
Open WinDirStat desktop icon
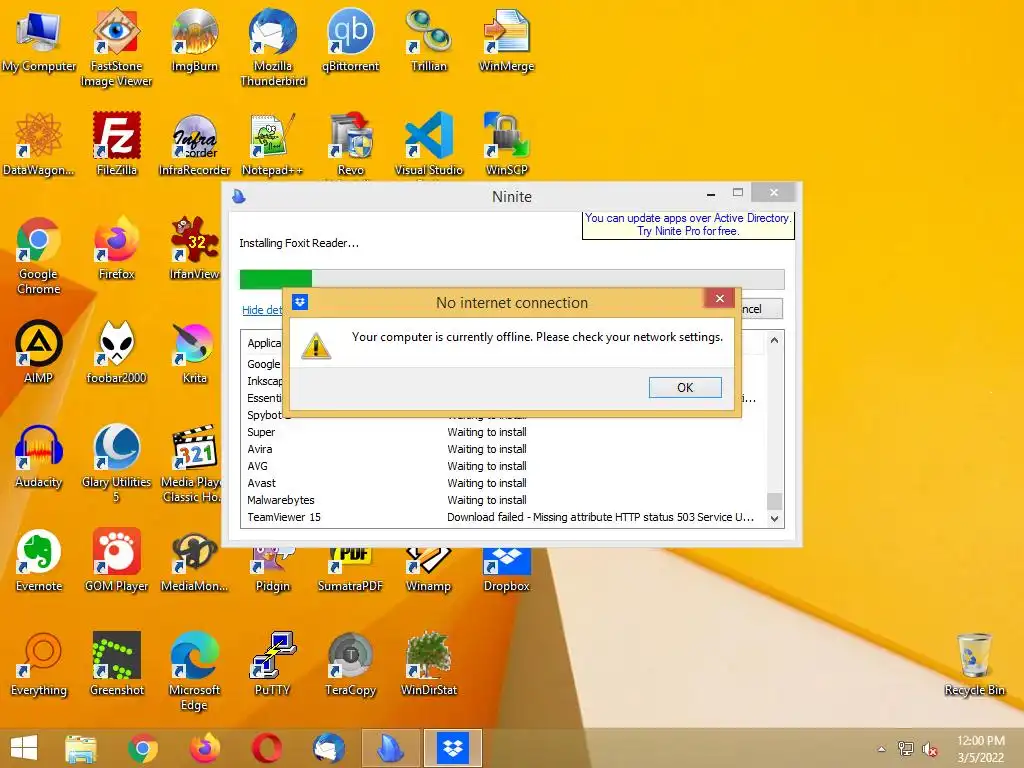pyautogui.click(x=428, y=665)
